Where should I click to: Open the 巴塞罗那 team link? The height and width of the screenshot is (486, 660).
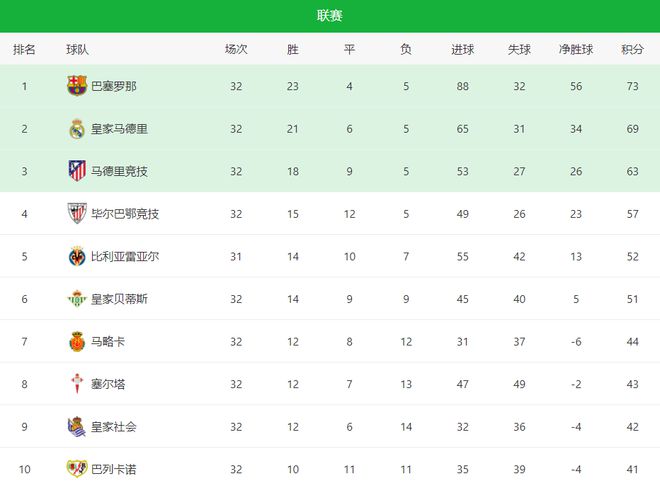pyautogui.click(x=114, y=87)
